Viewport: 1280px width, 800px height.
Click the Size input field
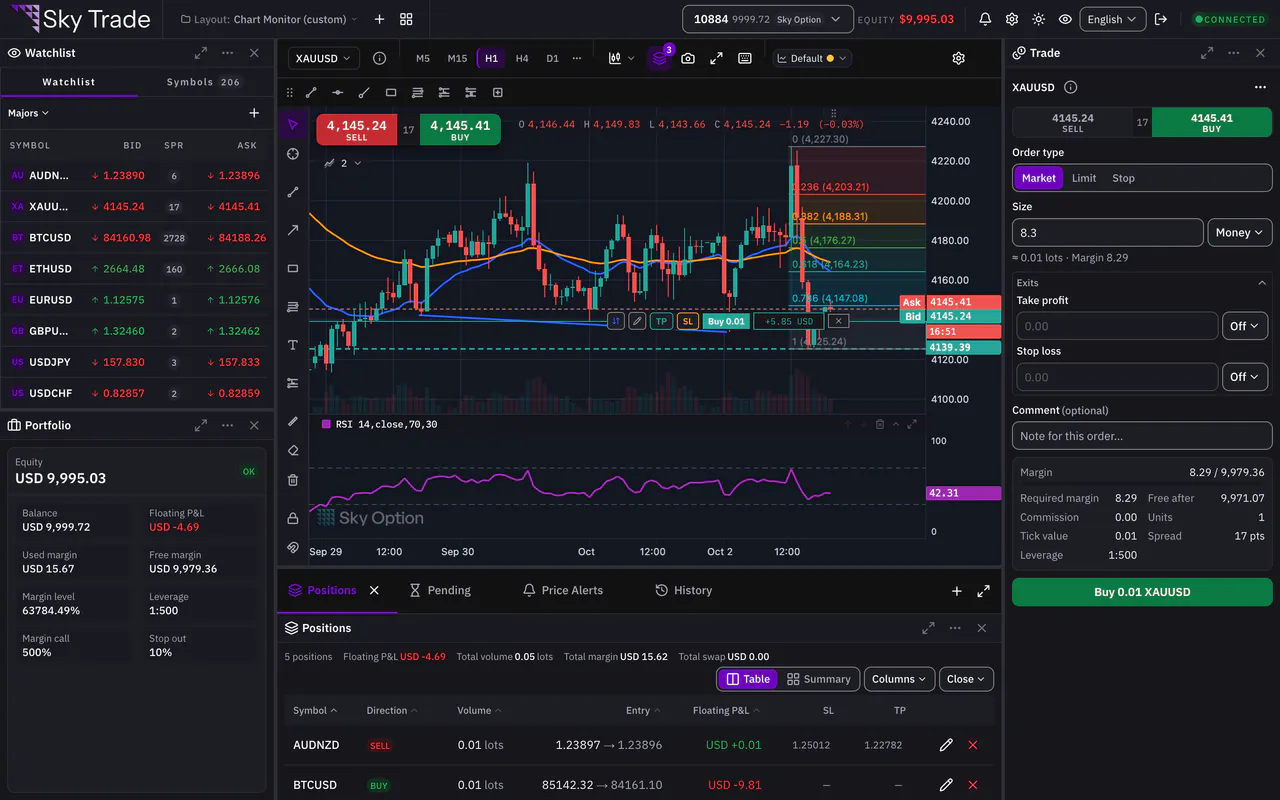click(1108, 233)
